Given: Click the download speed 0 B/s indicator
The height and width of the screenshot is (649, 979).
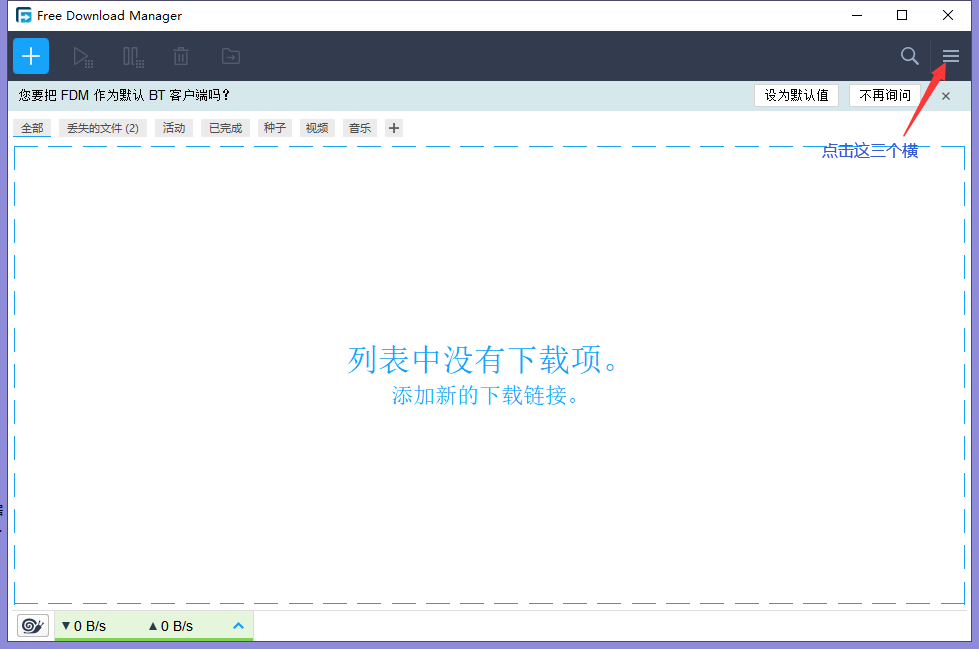Looking at the screenshot, I should [84, 626].
